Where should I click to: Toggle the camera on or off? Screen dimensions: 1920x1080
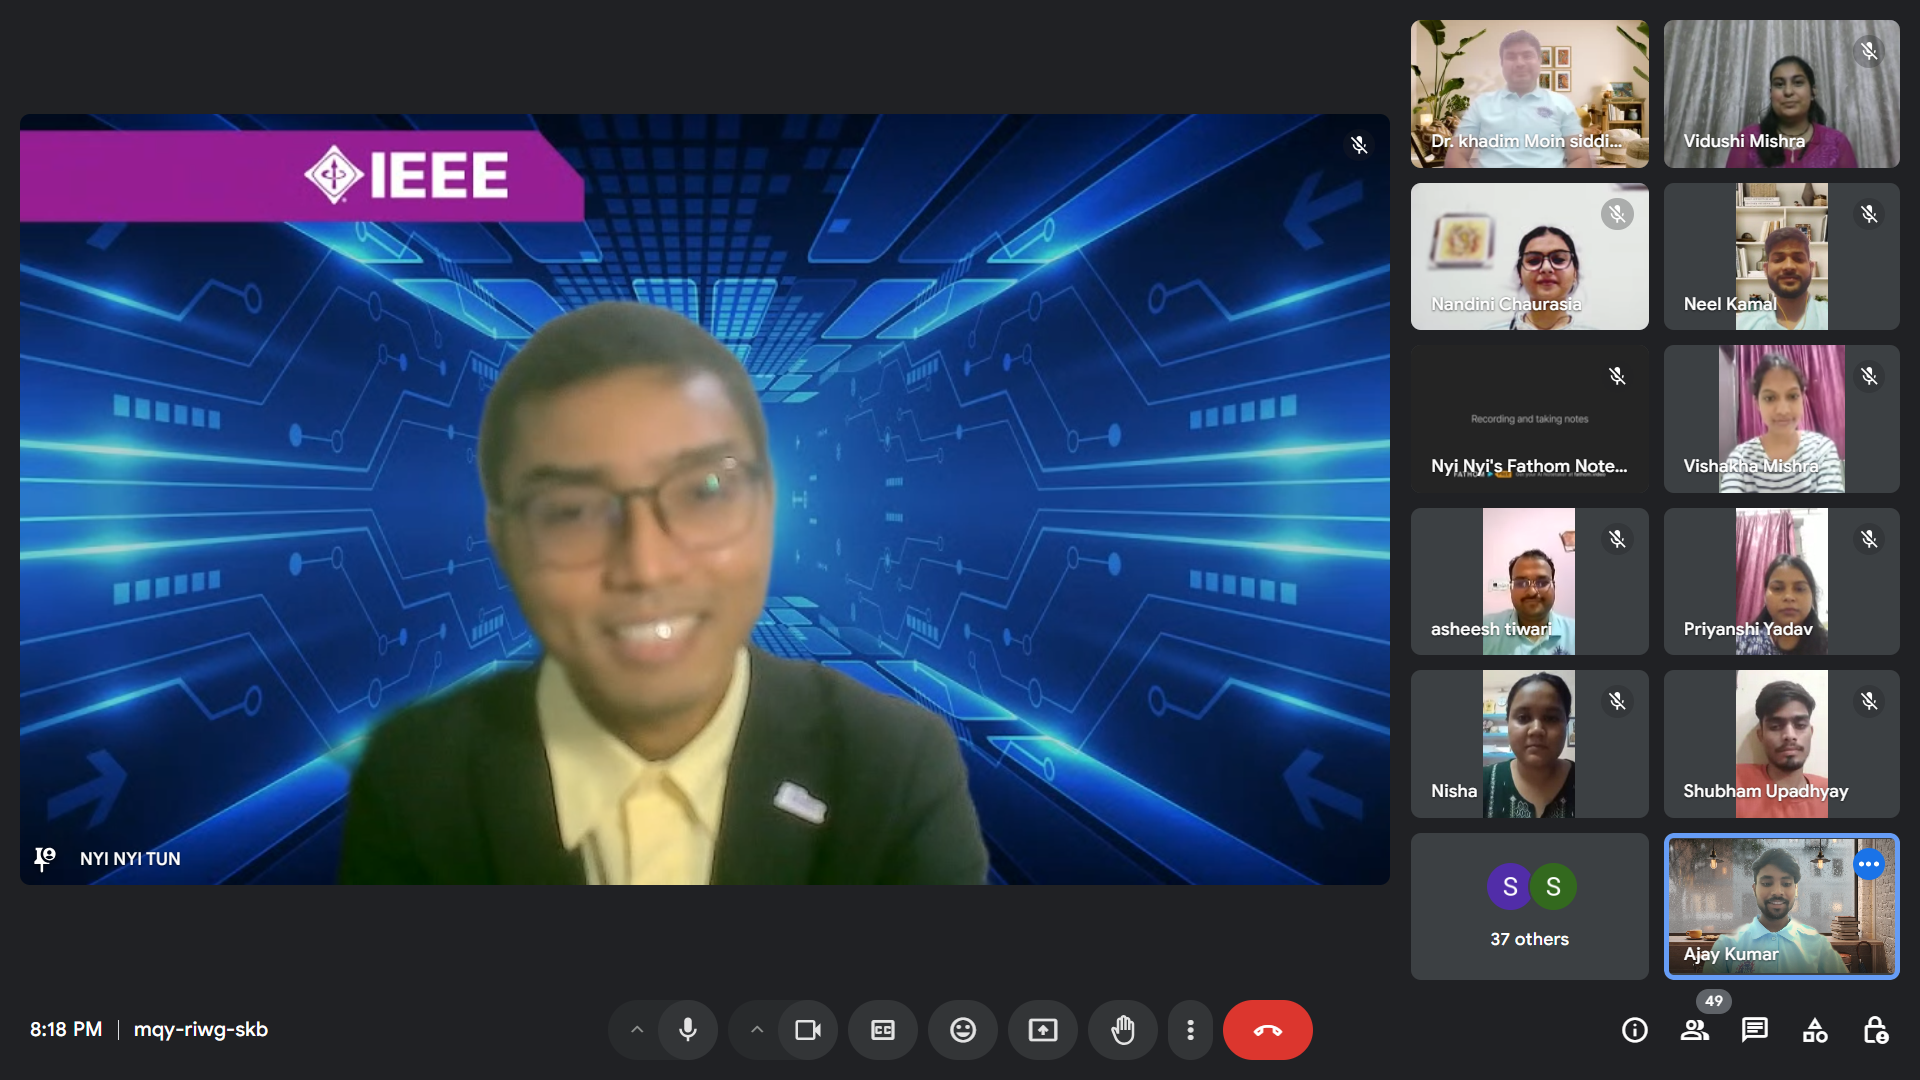(x=808, y=1030)
